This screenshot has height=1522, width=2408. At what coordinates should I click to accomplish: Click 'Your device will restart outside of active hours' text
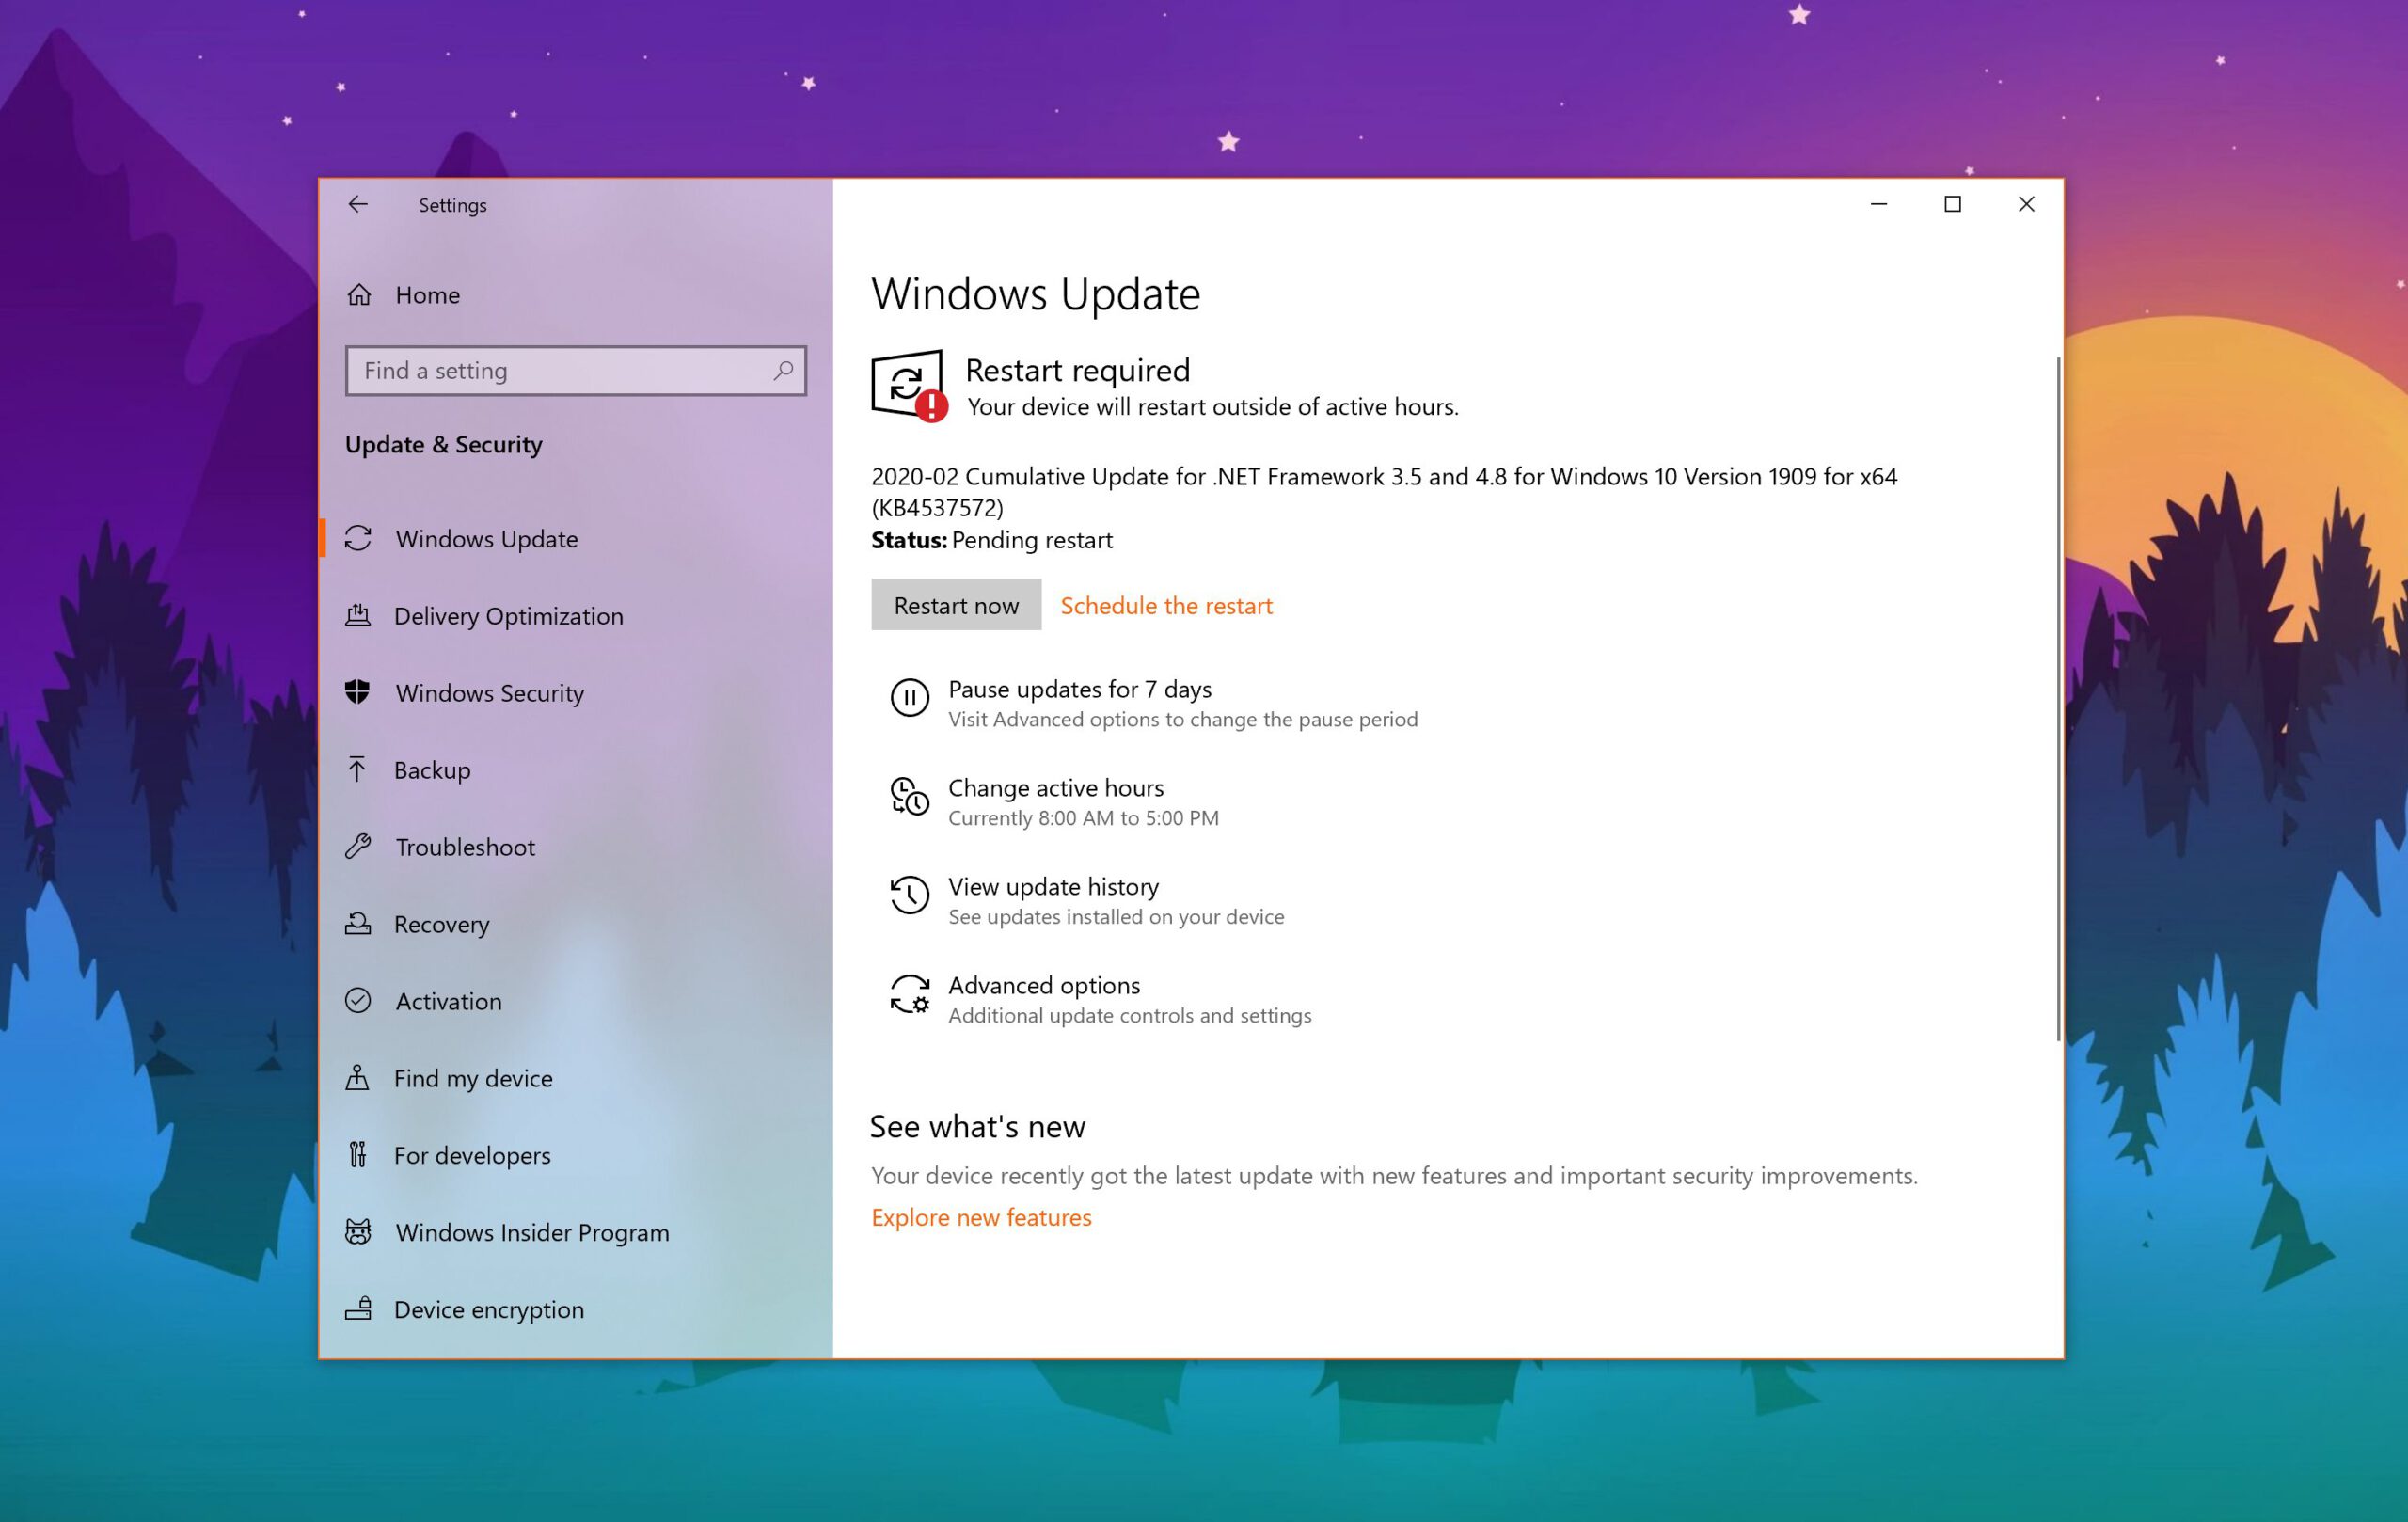(x=1213, y=407)
